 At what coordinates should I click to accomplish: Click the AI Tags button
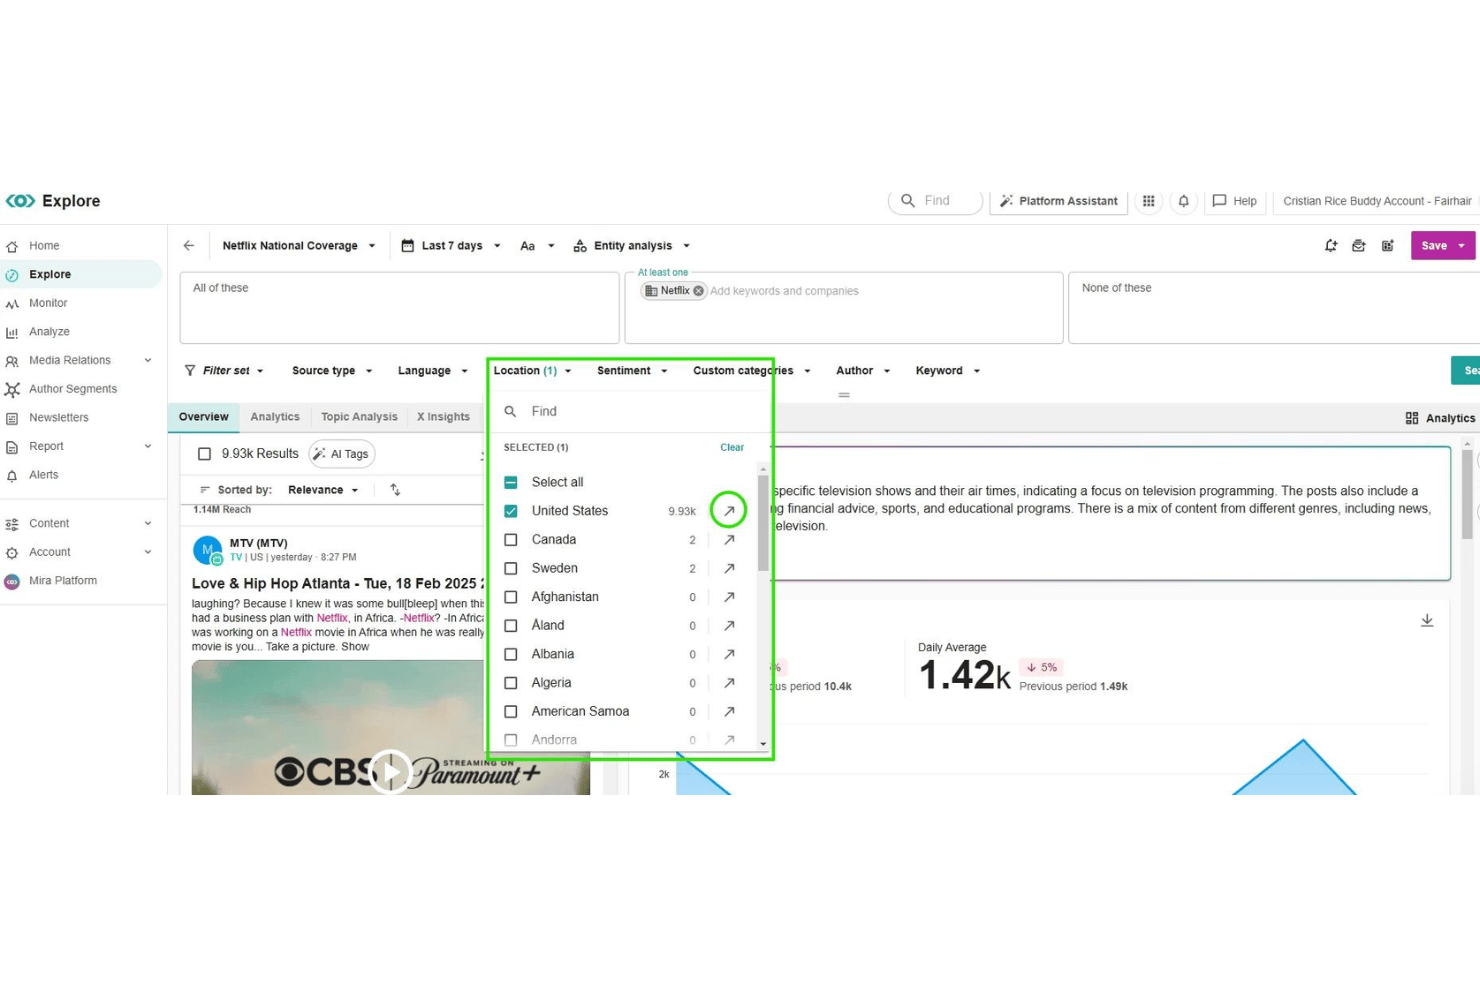coord(342,454)
